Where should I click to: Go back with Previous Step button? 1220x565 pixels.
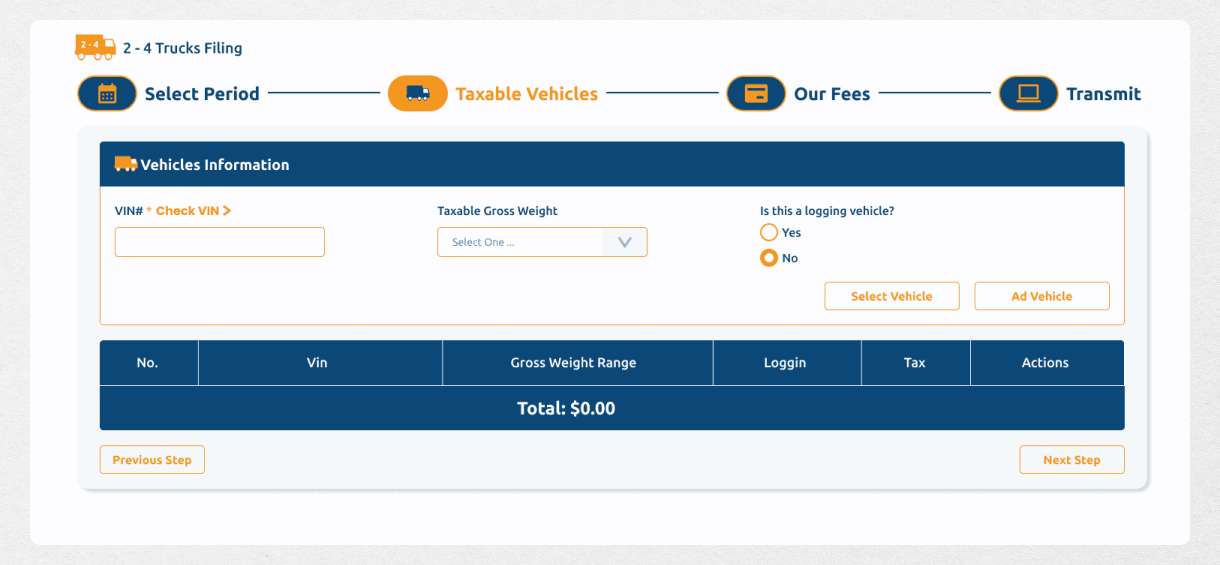click(152, 460)
